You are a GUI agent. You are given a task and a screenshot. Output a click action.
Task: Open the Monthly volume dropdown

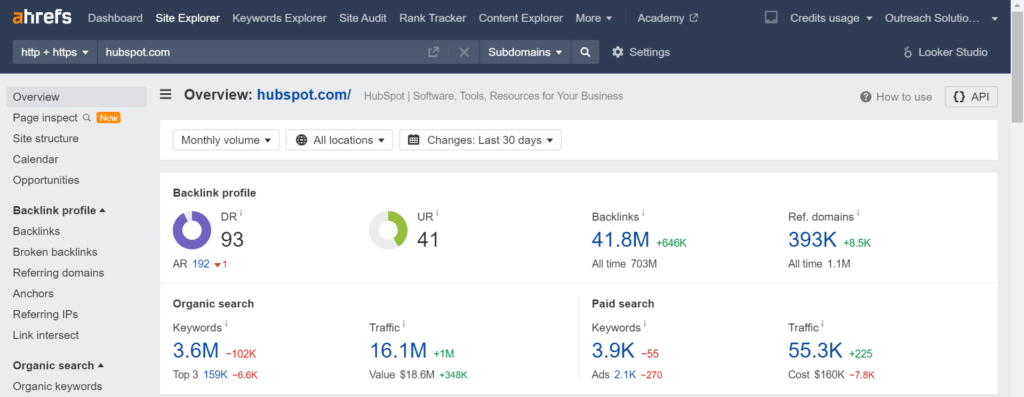coord(226,140)
